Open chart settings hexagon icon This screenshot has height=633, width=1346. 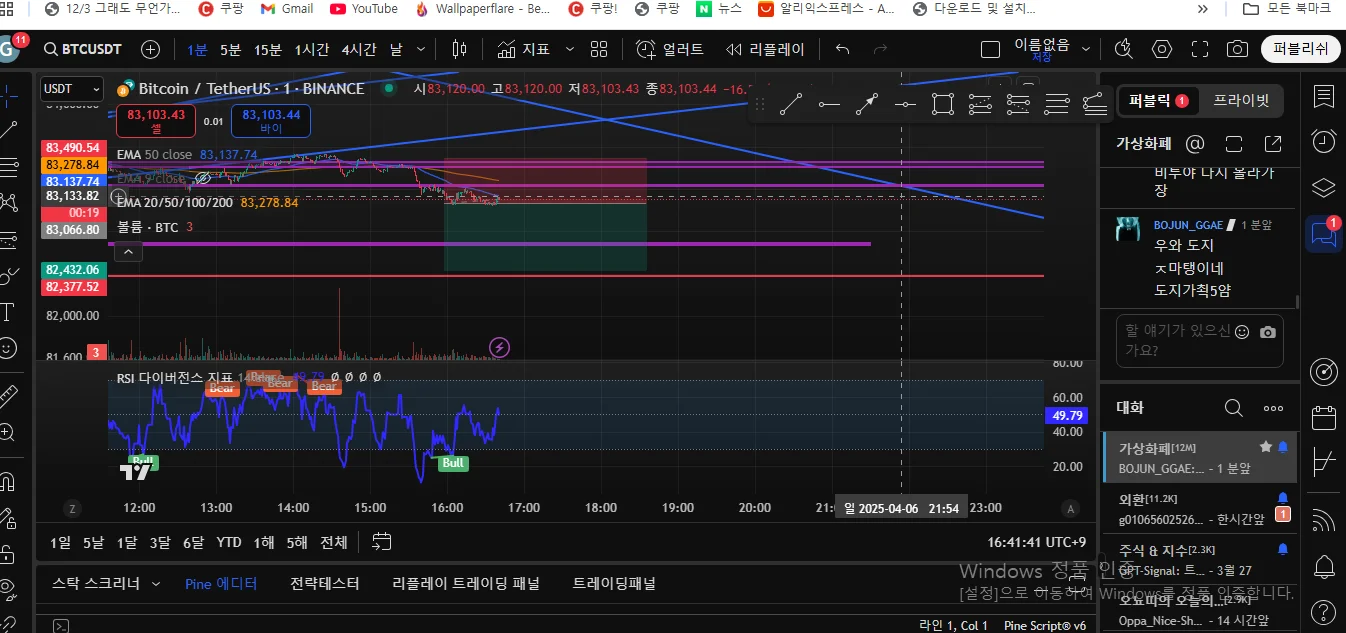[x=1161, y=49]
